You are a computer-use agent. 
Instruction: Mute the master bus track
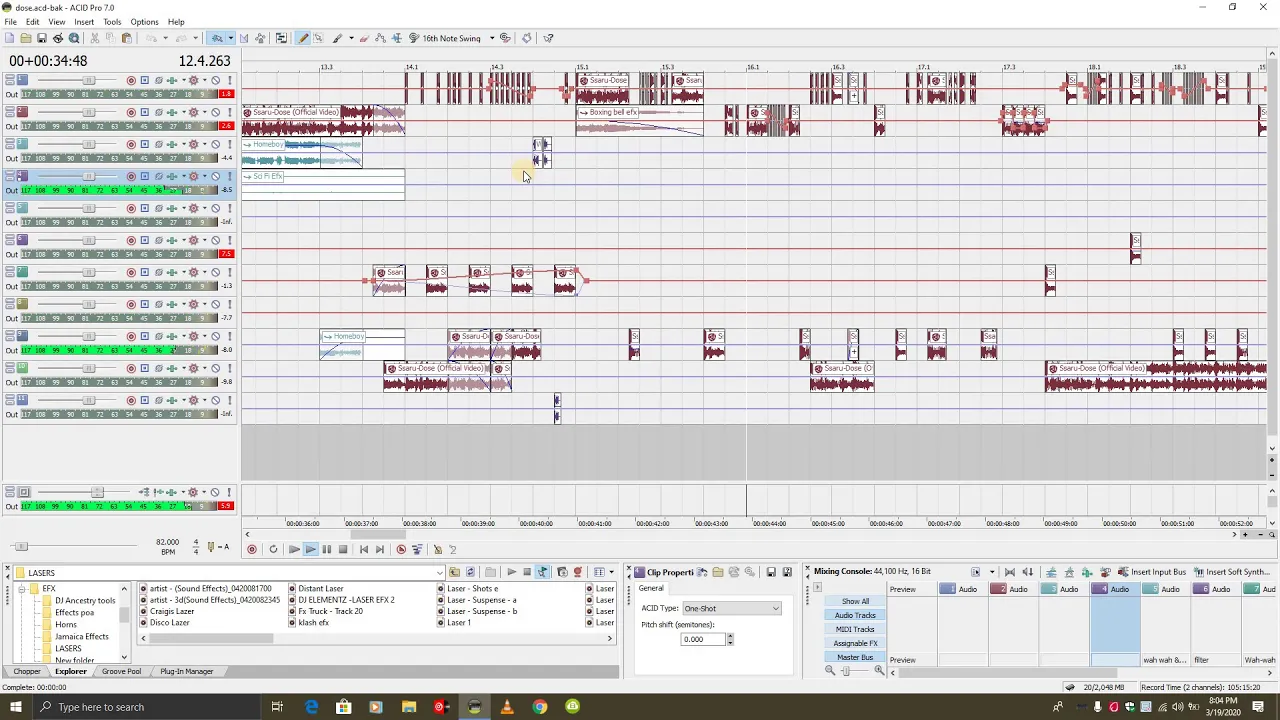pyautogui.click(x=215, y=492)
